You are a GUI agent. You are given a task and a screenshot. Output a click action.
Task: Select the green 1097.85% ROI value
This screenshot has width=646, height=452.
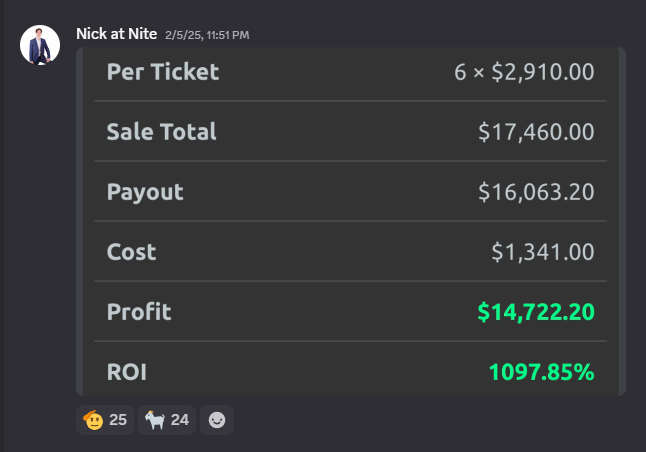(541, 372)
